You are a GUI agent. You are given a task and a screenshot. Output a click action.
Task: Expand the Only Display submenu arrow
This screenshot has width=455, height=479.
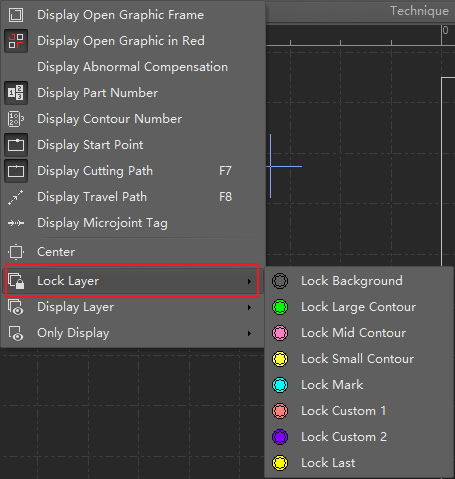pyautogui.click(x=249, y=333)
